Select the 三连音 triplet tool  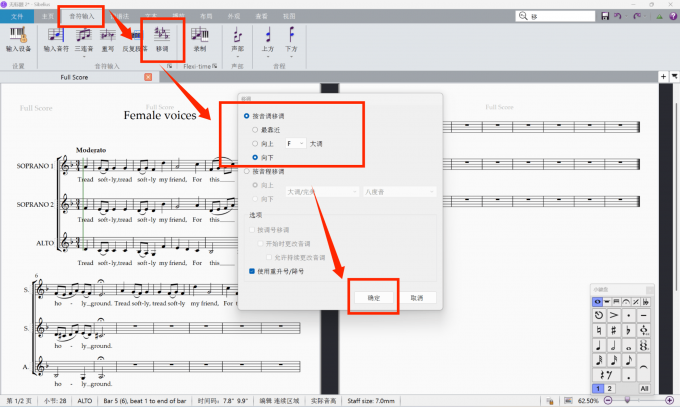pos(84,39)
